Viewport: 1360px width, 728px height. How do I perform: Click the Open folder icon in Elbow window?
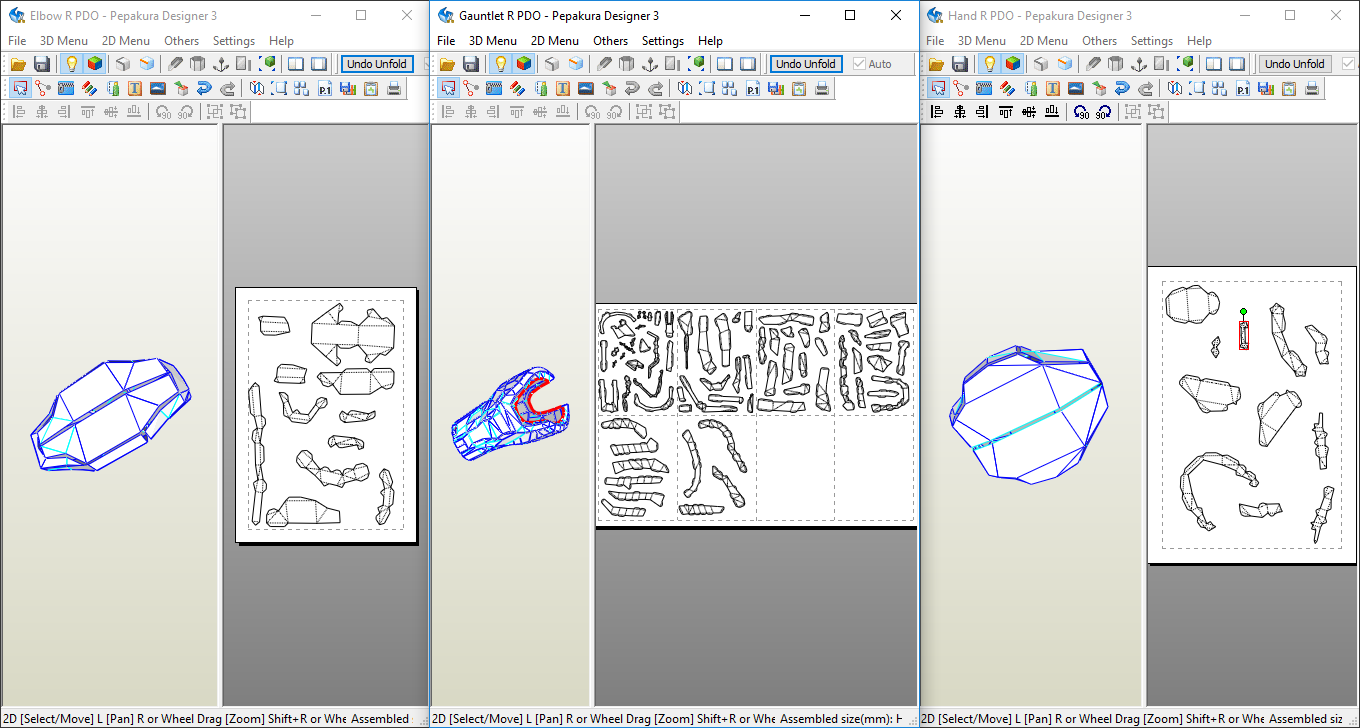pos(18,64)
